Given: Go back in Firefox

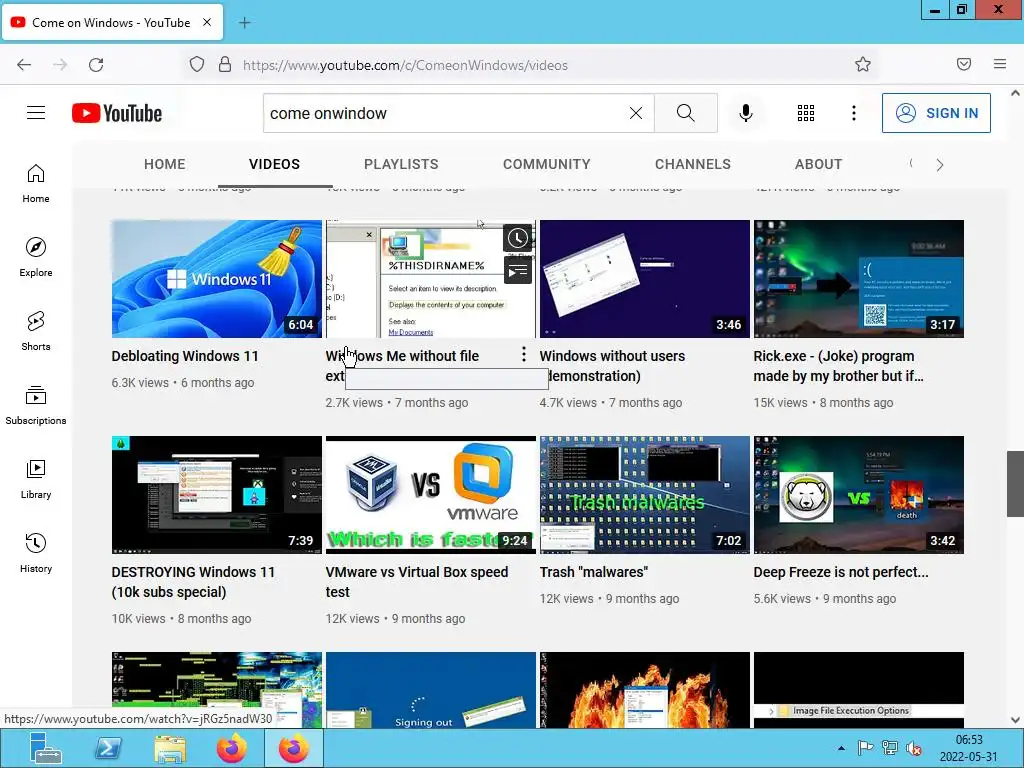Looking at the screenshot, I should point(24,65).
